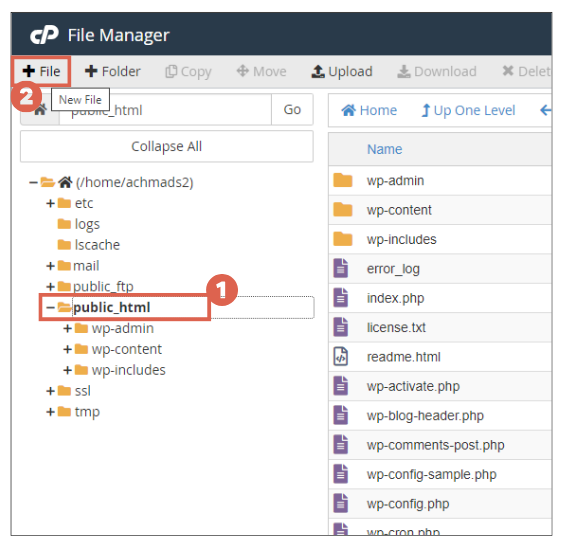Click the wp-admin folder icon in file list
The width and height of the screenshot is (562, 547).
tap(343, 180)
